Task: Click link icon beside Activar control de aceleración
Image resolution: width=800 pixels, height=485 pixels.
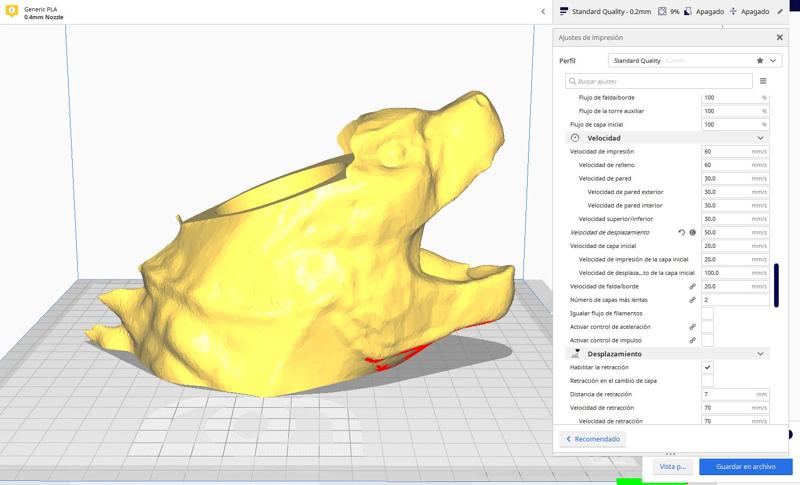Action: point(692,327)
